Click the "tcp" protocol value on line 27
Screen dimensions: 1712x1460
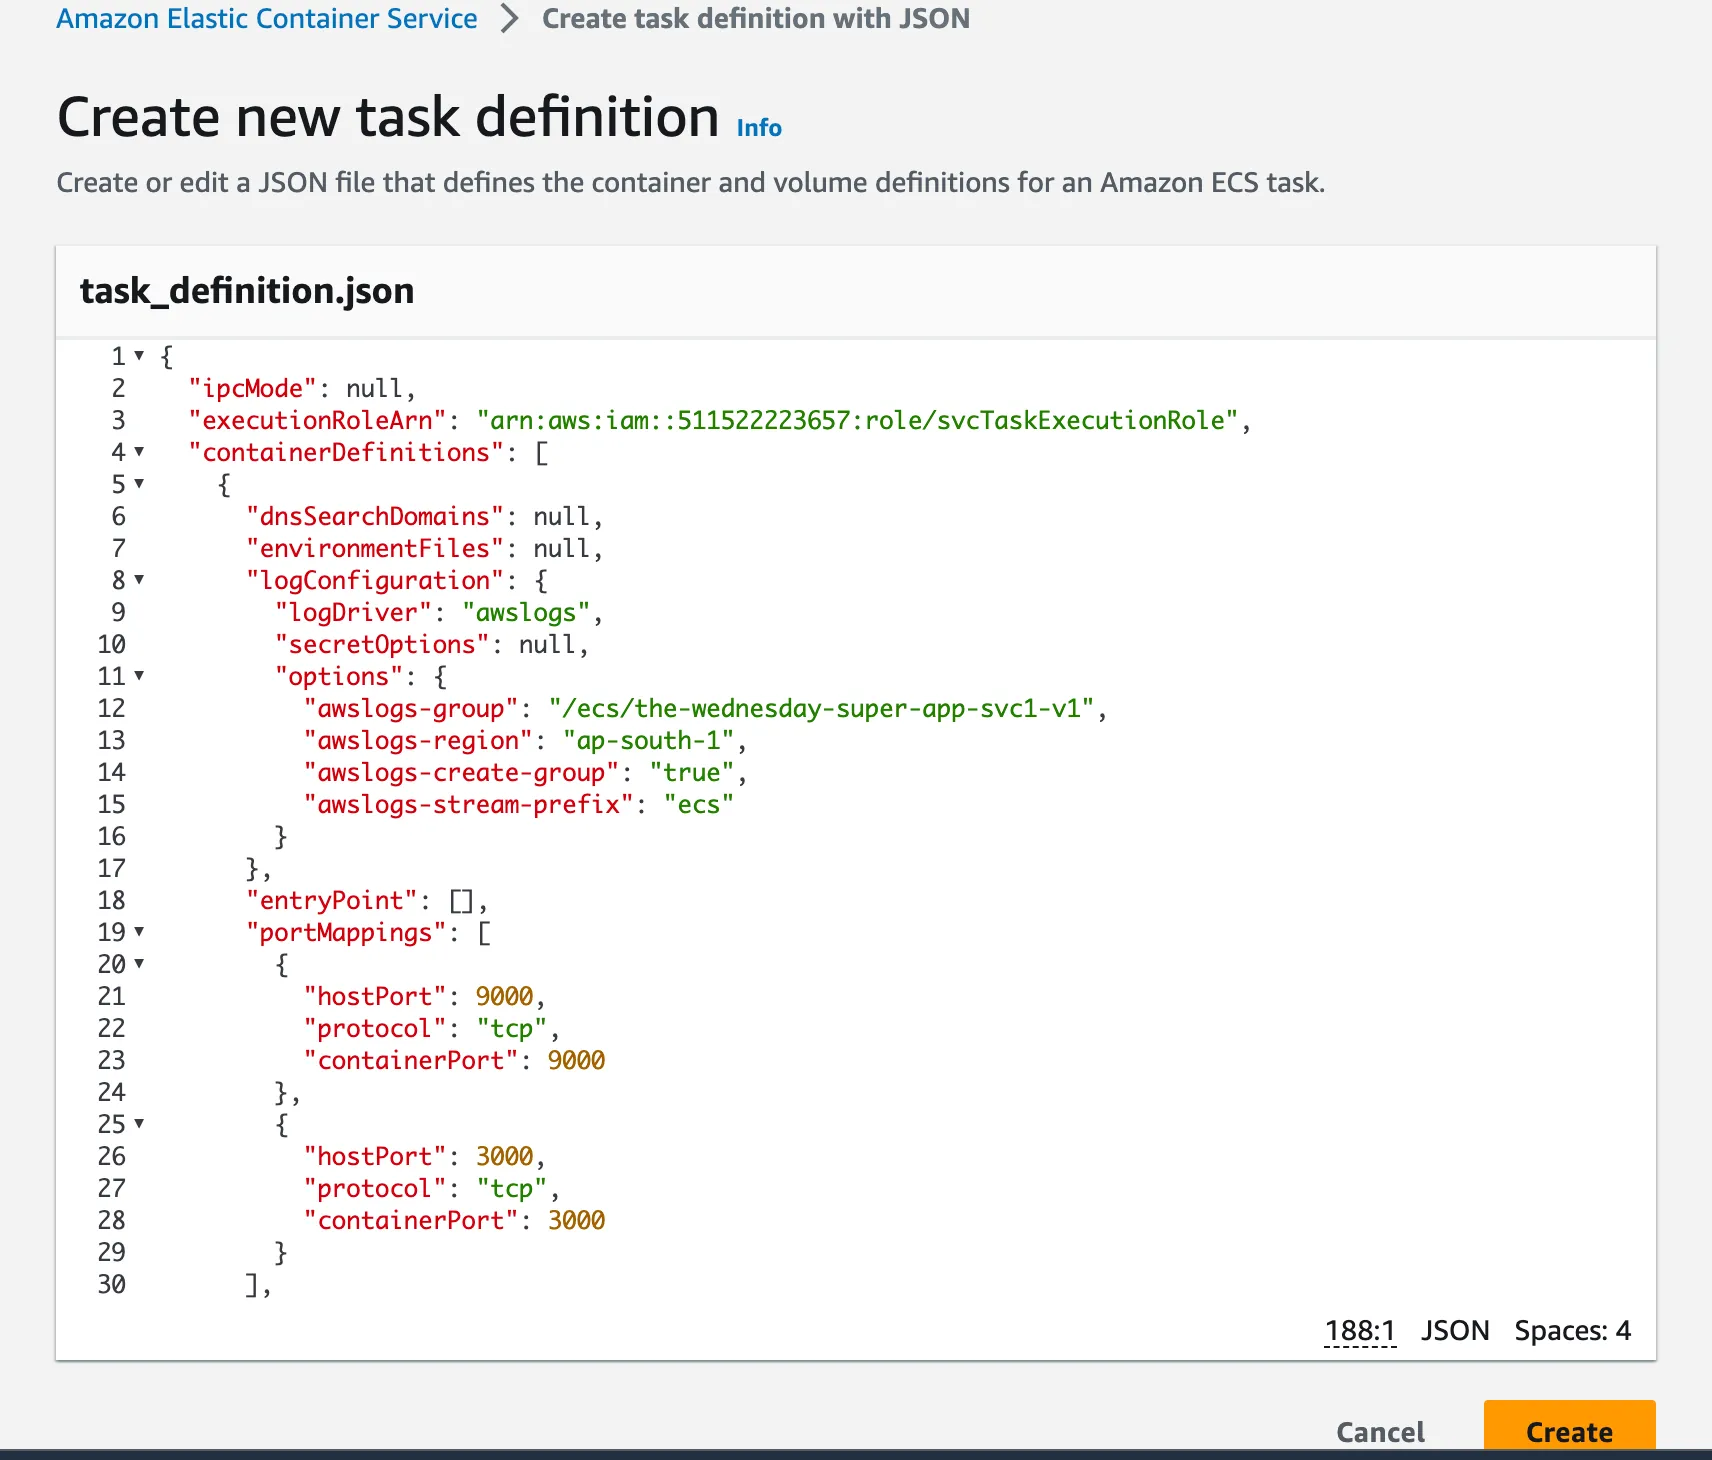tap(512, 1188)
